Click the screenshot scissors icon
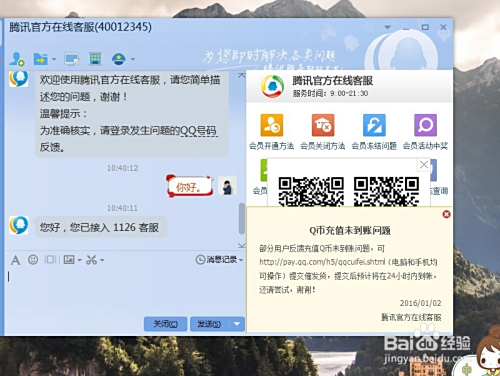 pyautogui.click(x=91, y=260)
